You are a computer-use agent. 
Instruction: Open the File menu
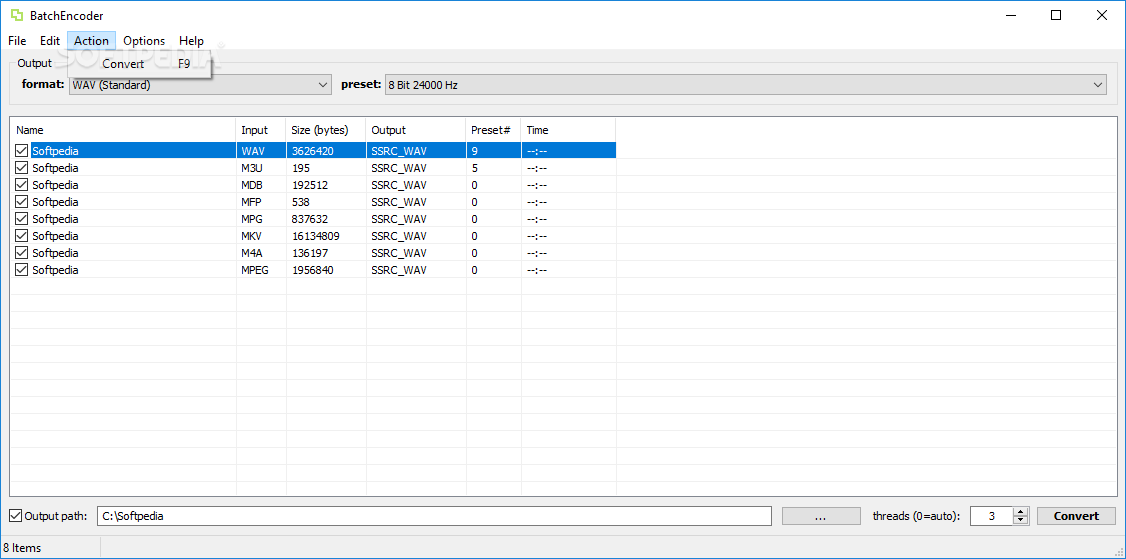click(17, 41)
